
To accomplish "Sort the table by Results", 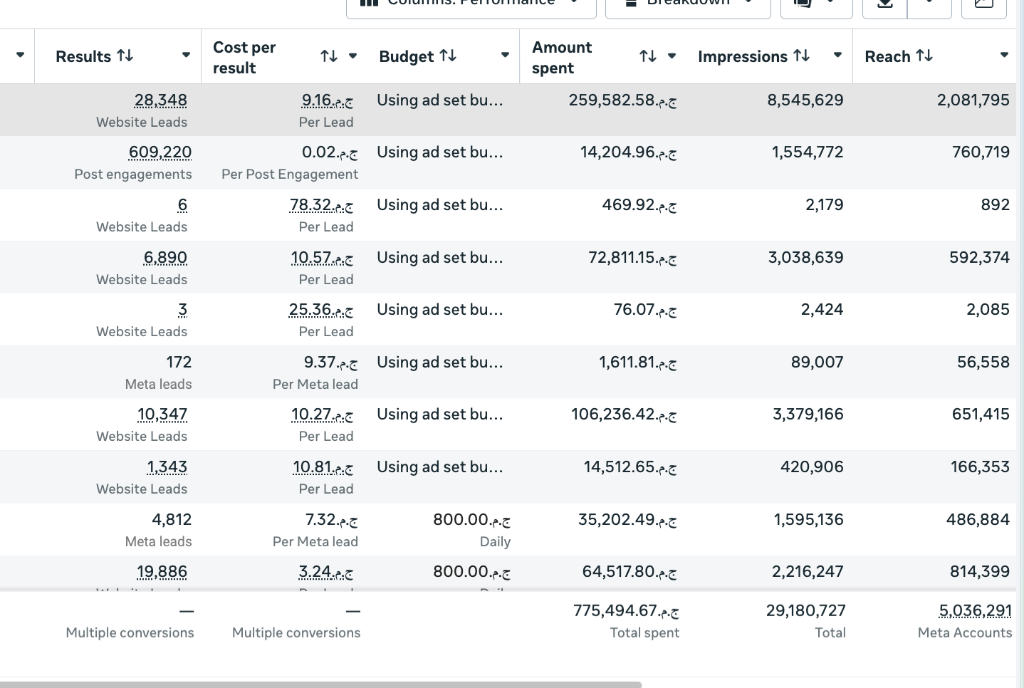I will click(125, 56).
